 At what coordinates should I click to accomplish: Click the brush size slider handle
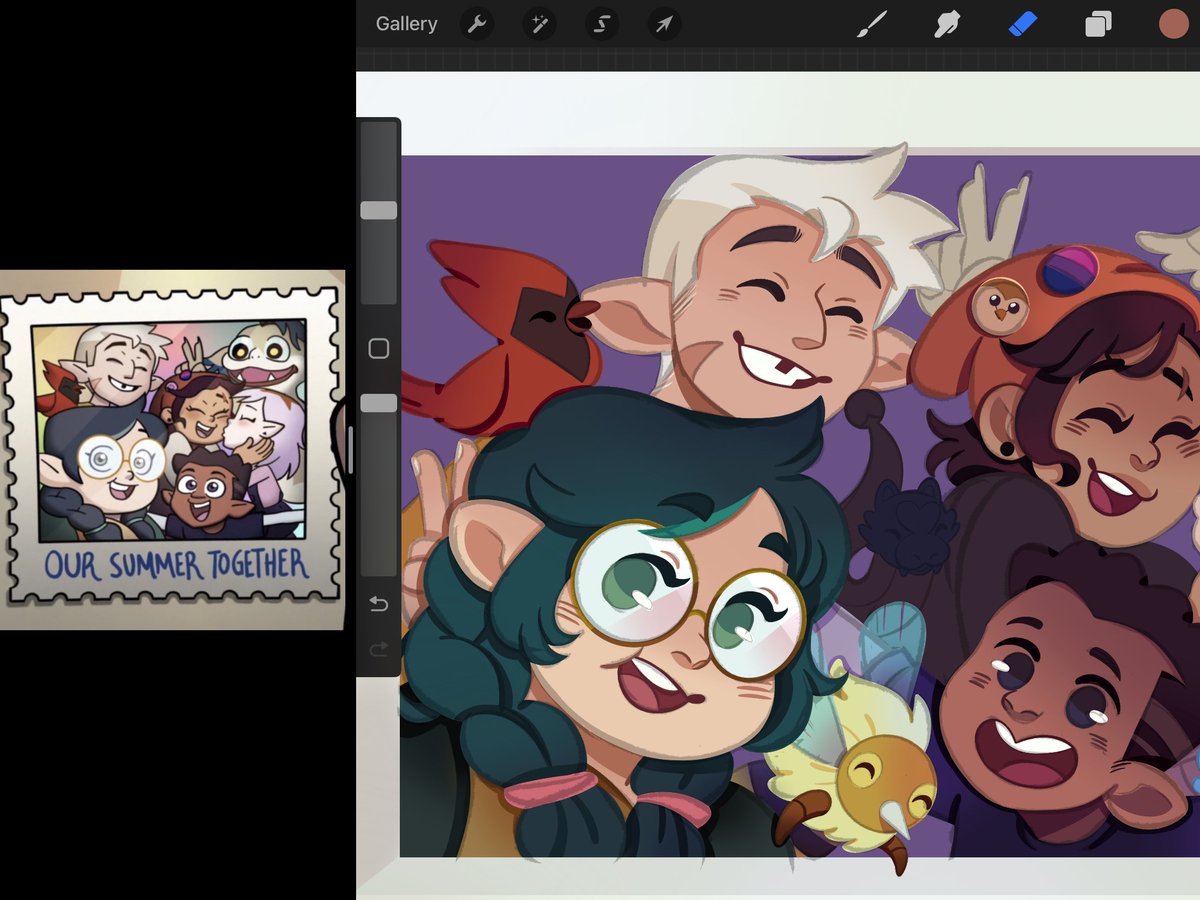click(379, 210)
